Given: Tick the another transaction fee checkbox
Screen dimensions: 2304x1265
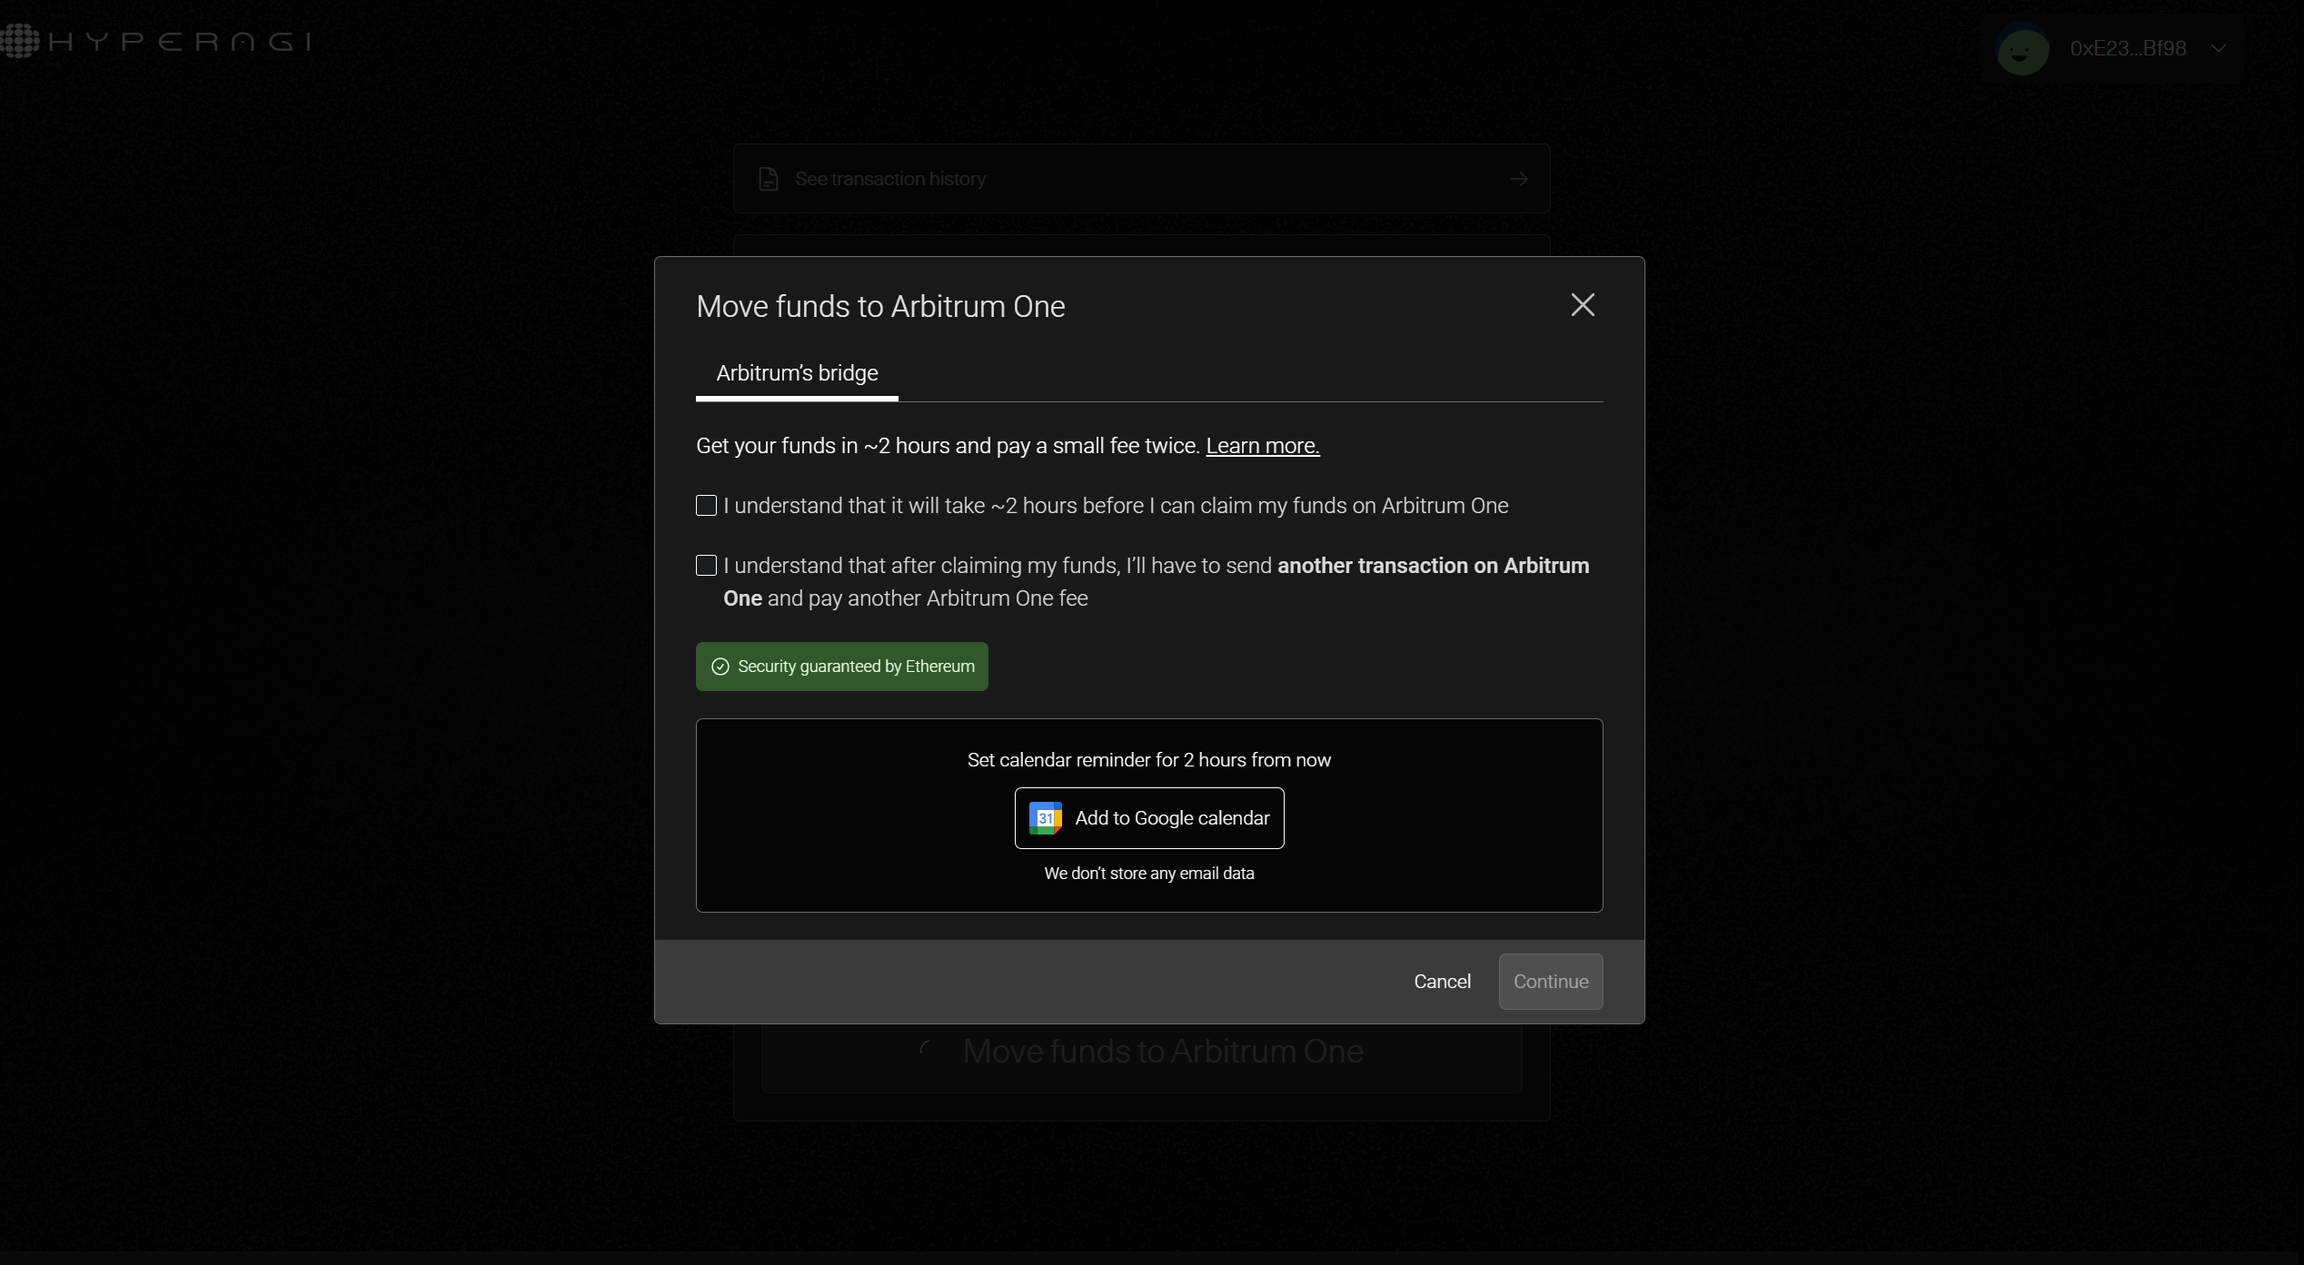Looking at the screenshot, I should (706, 566).
